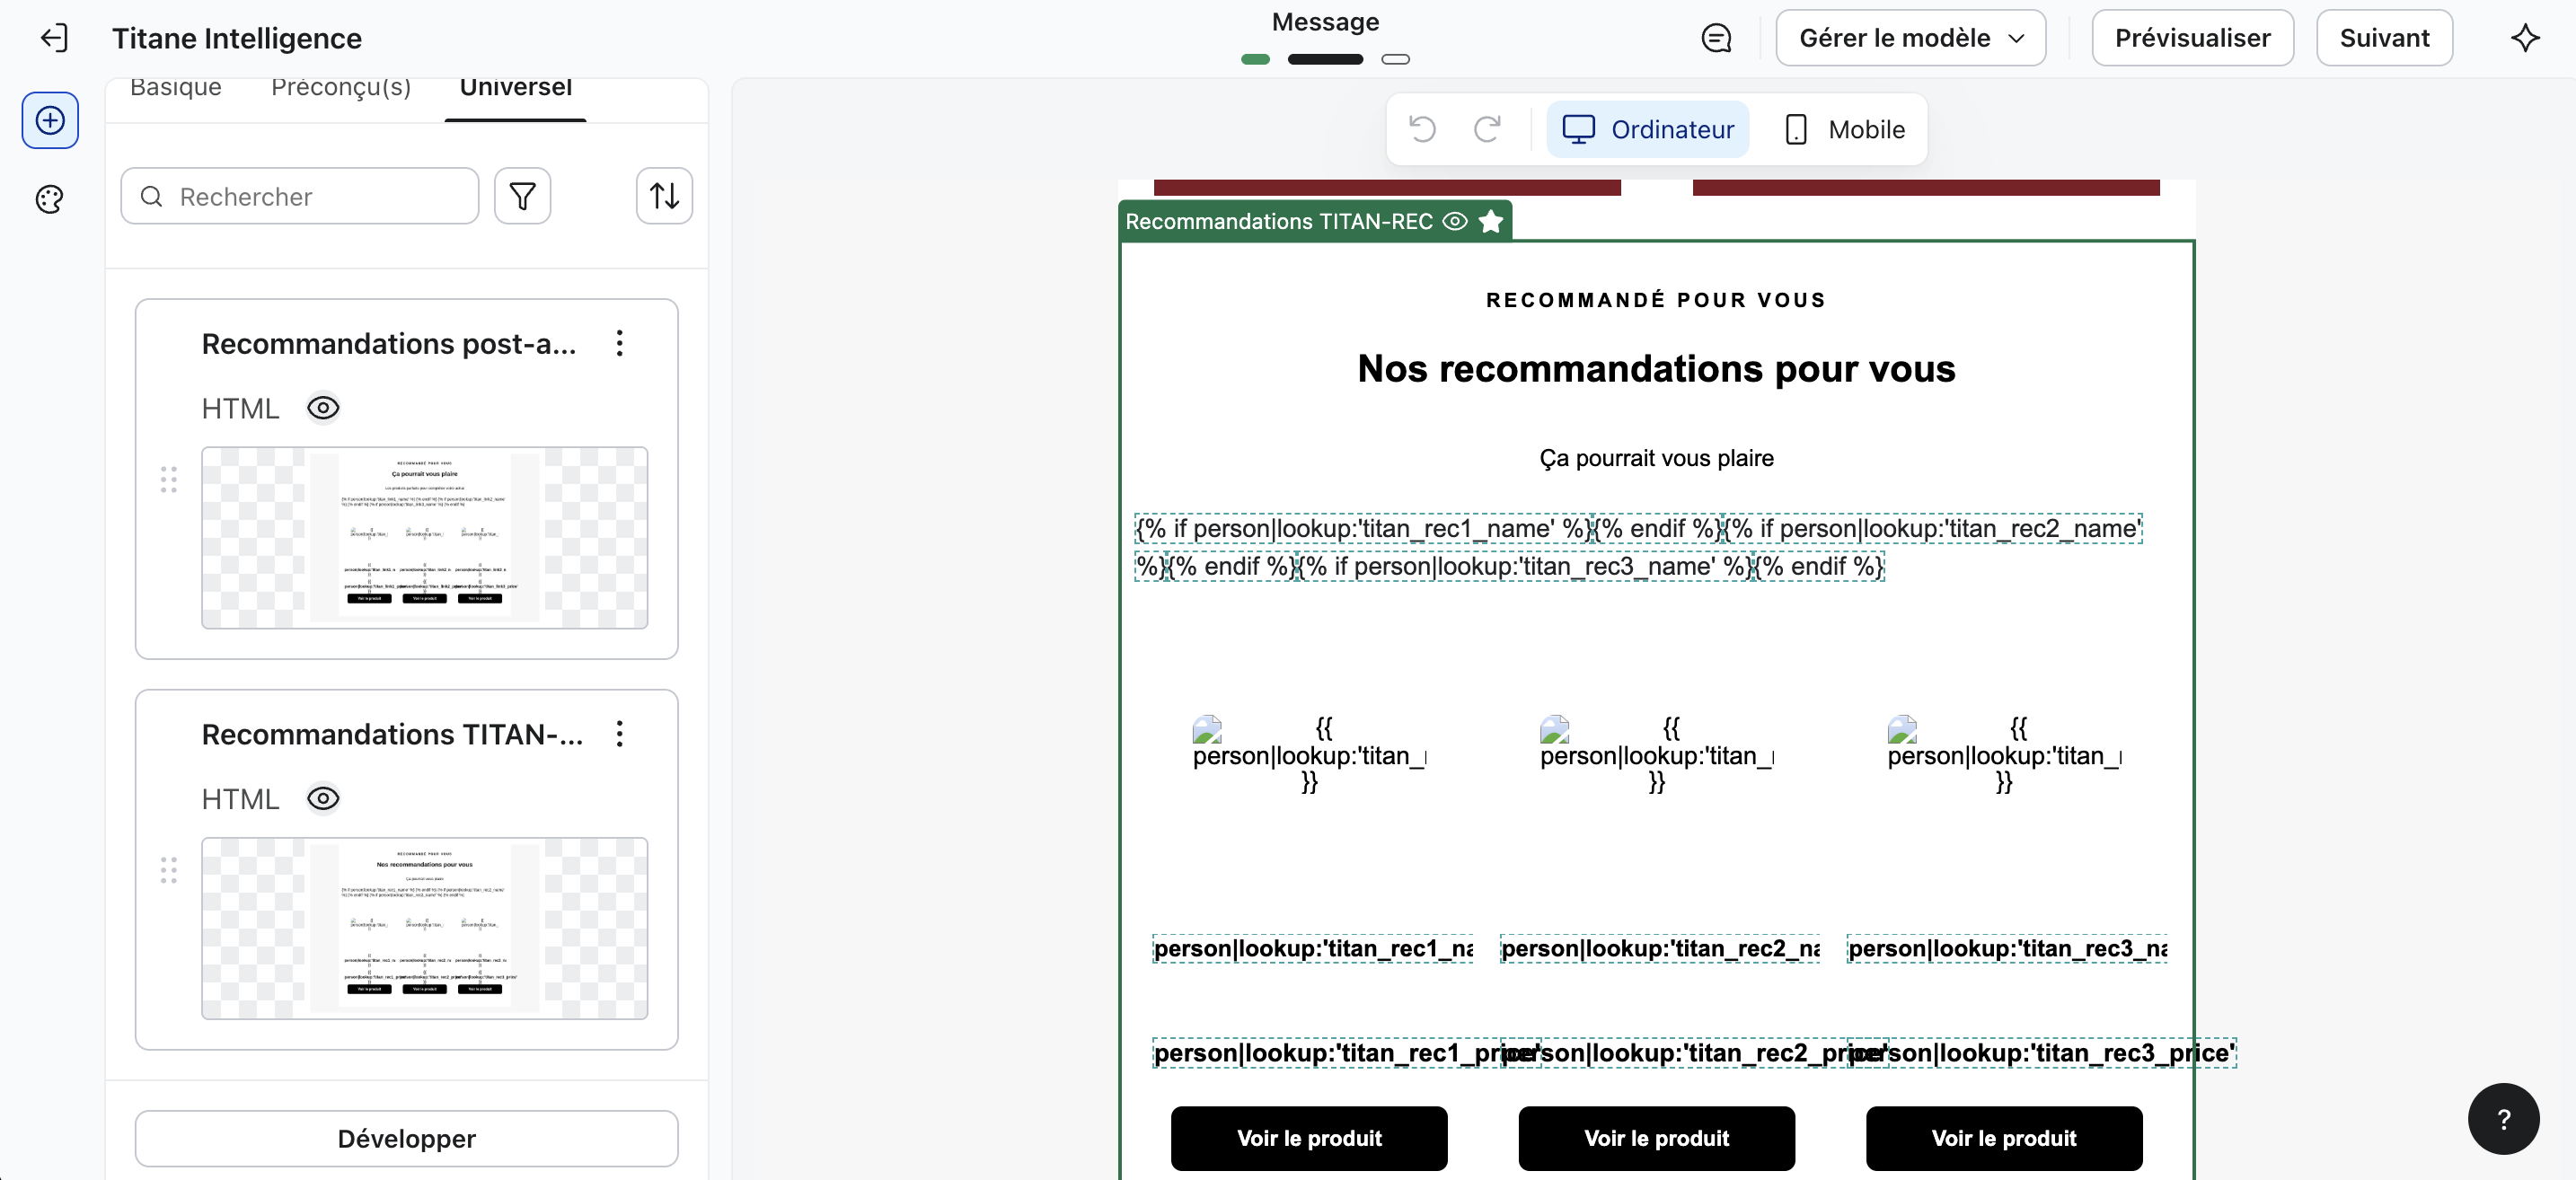Click the titan_rec1_name placeholder text
Image resolution: width=2576 pixels, height=1180 pixels.
coord(1312,948)
